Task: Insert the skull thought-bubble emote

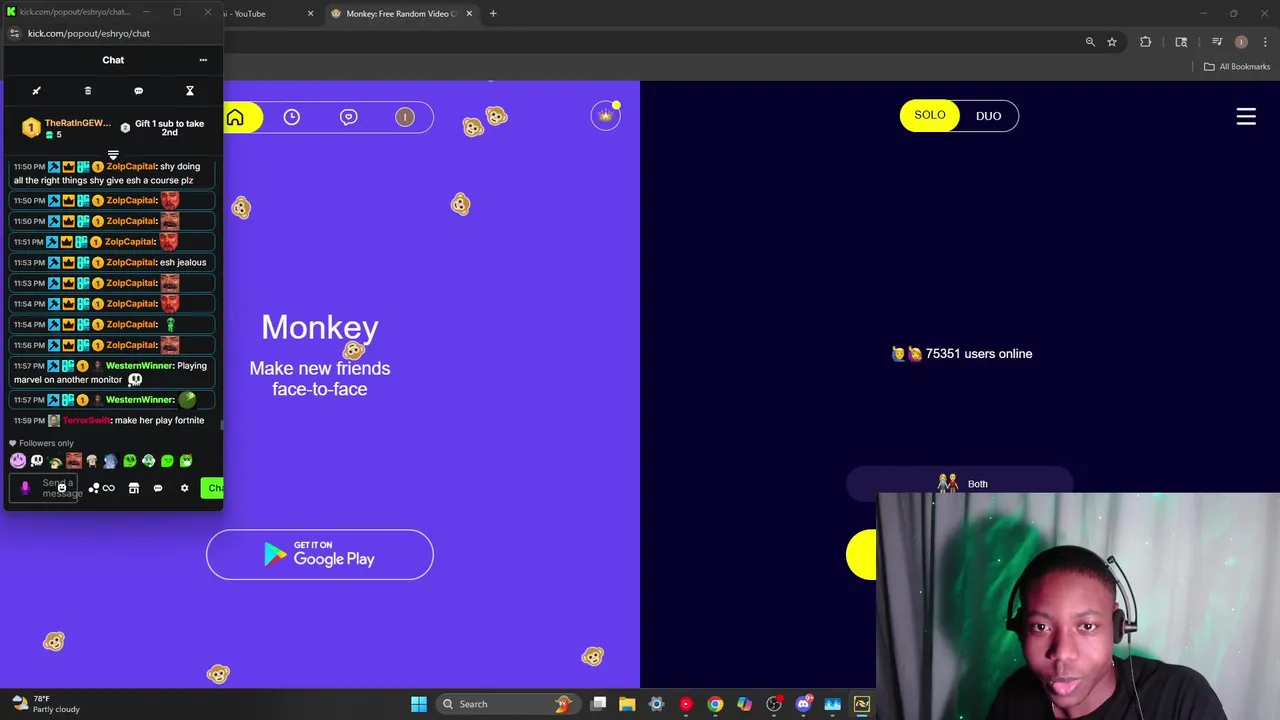Action: pos(37,461)
